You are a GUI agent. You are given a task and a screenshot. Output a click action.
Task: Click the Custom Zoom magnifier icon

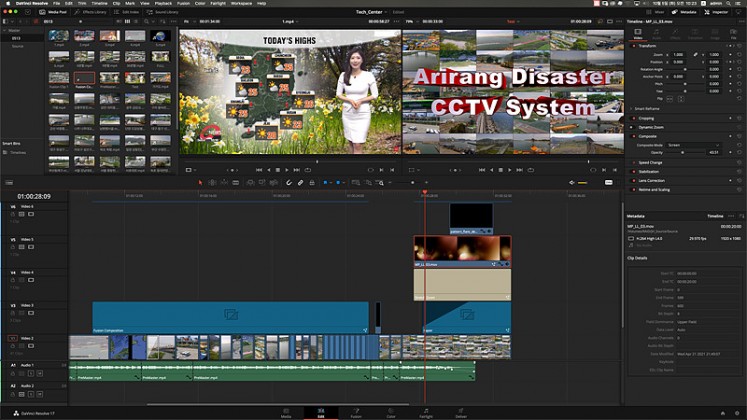pyautogui.click(x=379, y=182)
